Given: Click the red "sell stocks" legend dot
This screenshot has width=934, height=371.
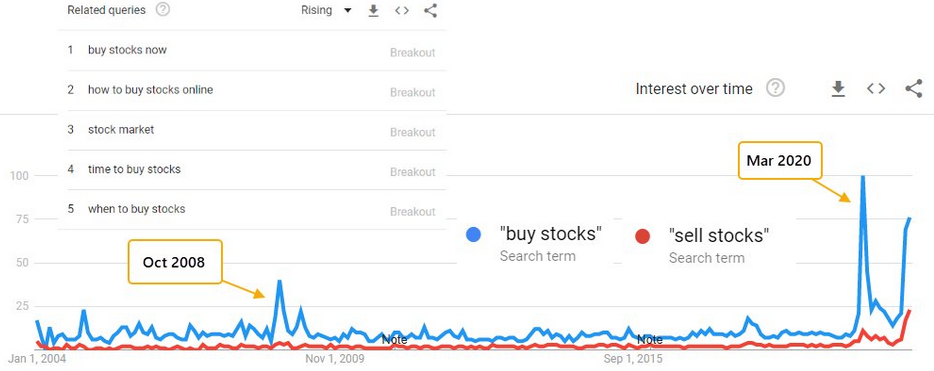Looking at the screenshot, I should 643,236.
